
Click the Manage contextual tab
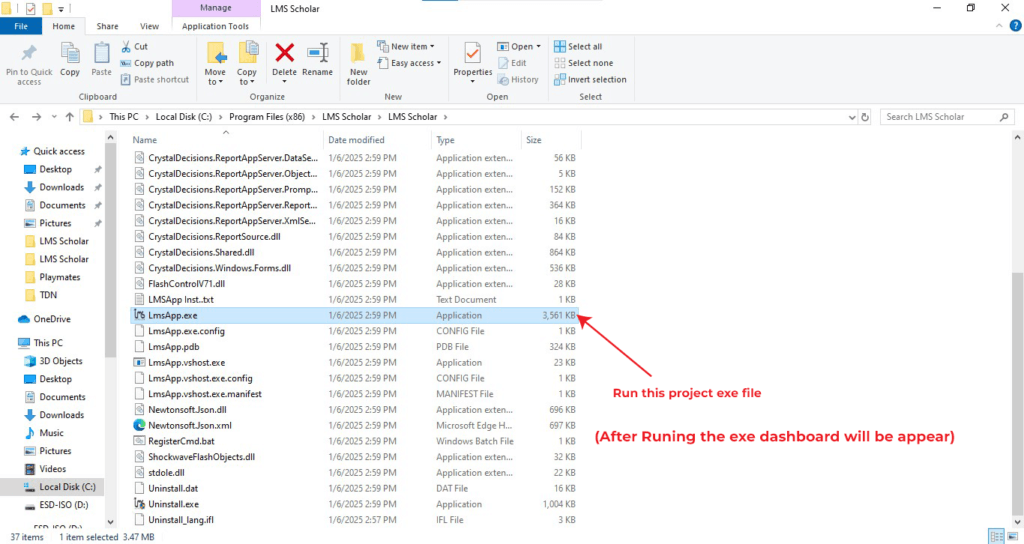click(x=216, y=8)
